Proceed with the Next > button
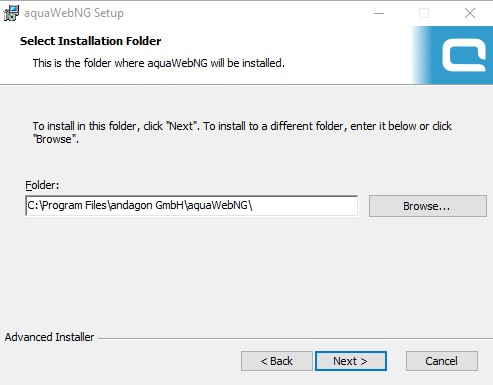Viewport: 493px width, 385px height. click(x=351, y=361)
